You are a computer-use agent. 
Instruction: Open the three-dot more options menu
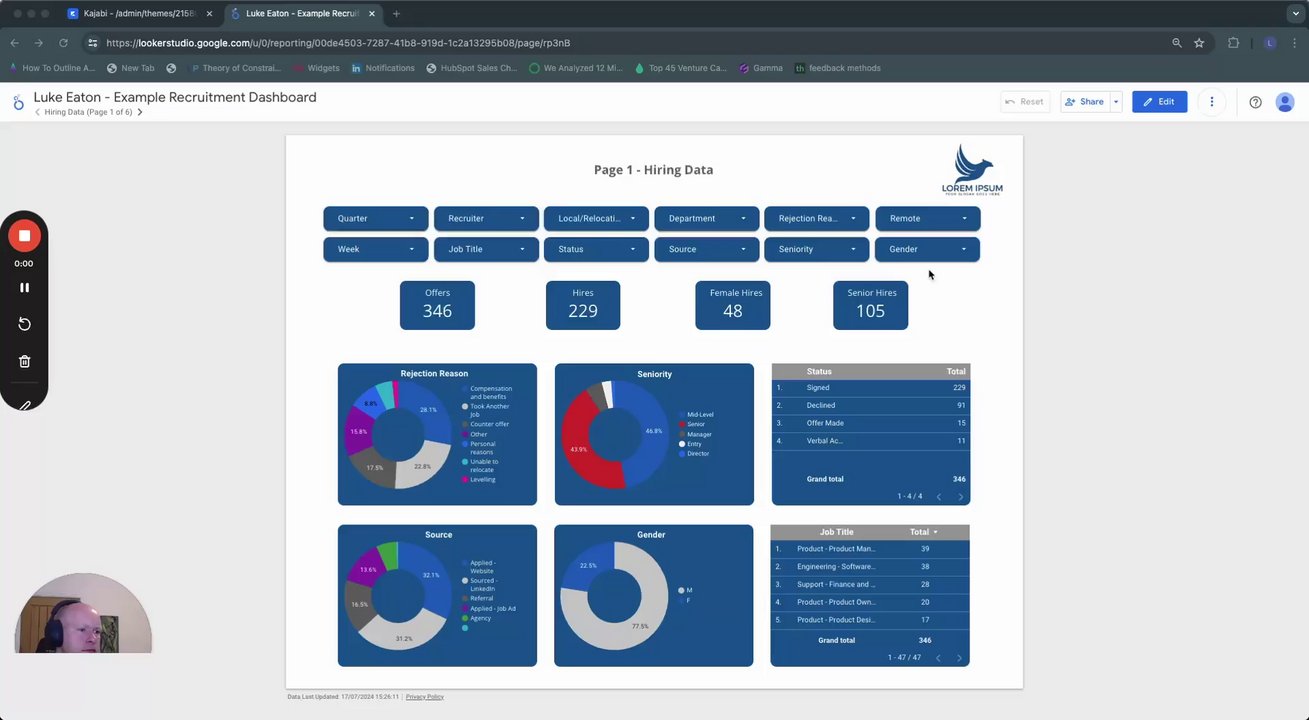pyautogui.click(x=1212, y=102)
